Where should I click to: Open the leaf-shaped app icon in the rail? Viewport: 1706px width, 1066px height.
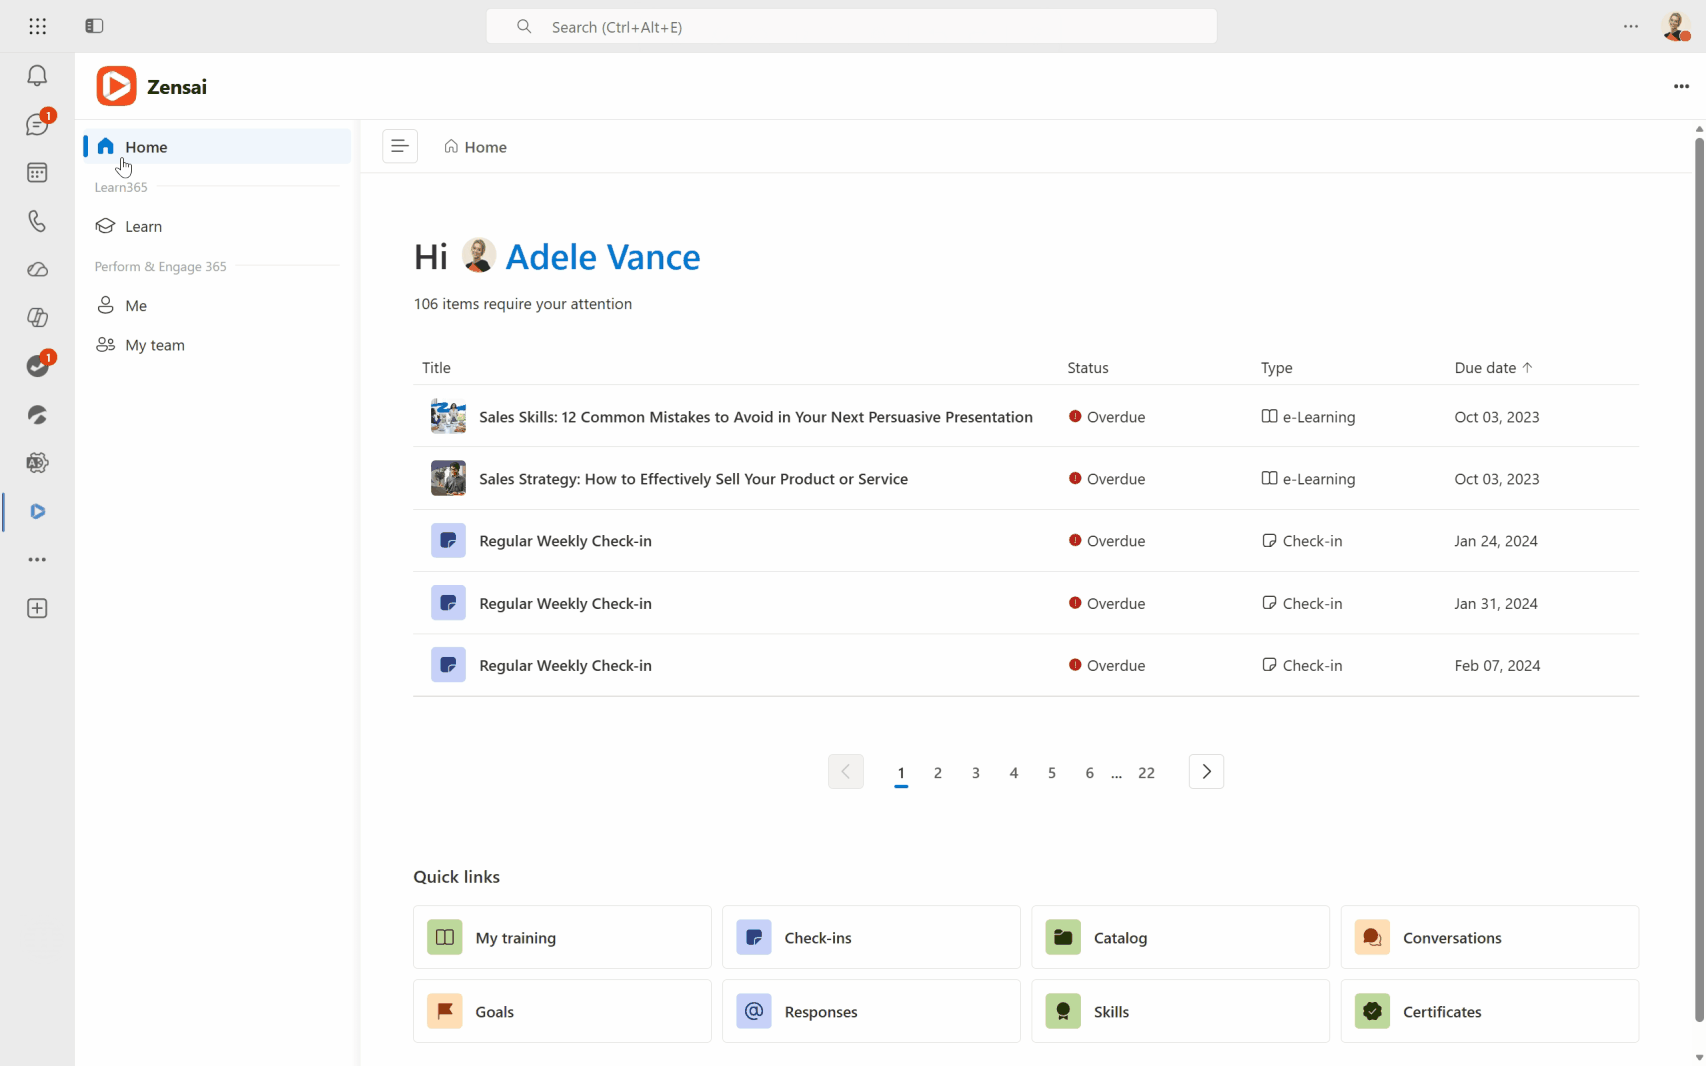37,414
